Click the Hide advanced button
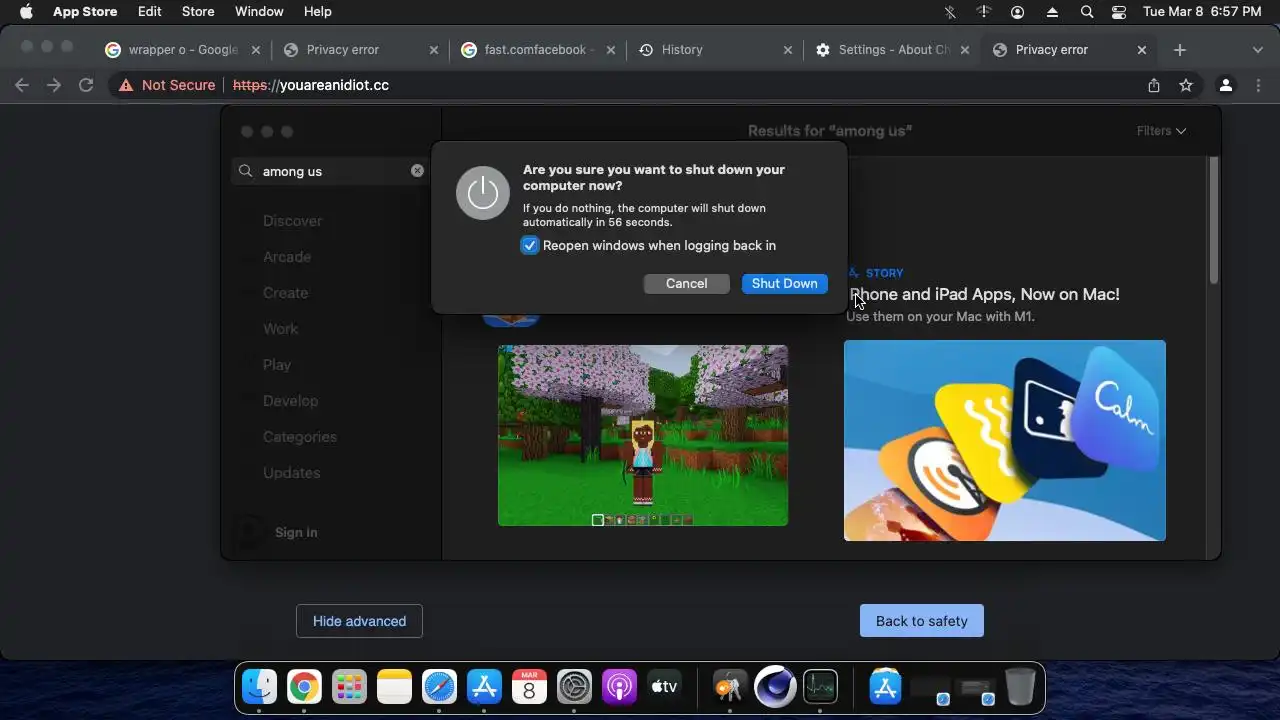Image resolution: width=1280 pixels, height=720 pixels. (x=359, y=620)
